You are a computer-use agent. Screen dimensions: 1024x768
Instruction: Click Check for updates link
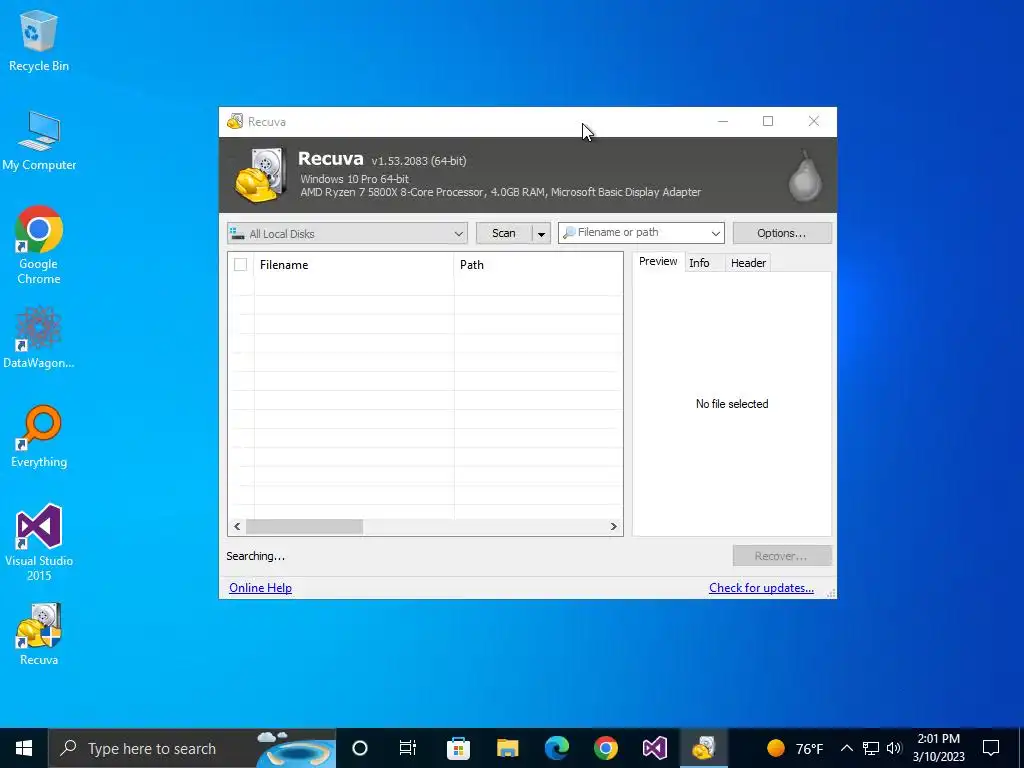761,588
